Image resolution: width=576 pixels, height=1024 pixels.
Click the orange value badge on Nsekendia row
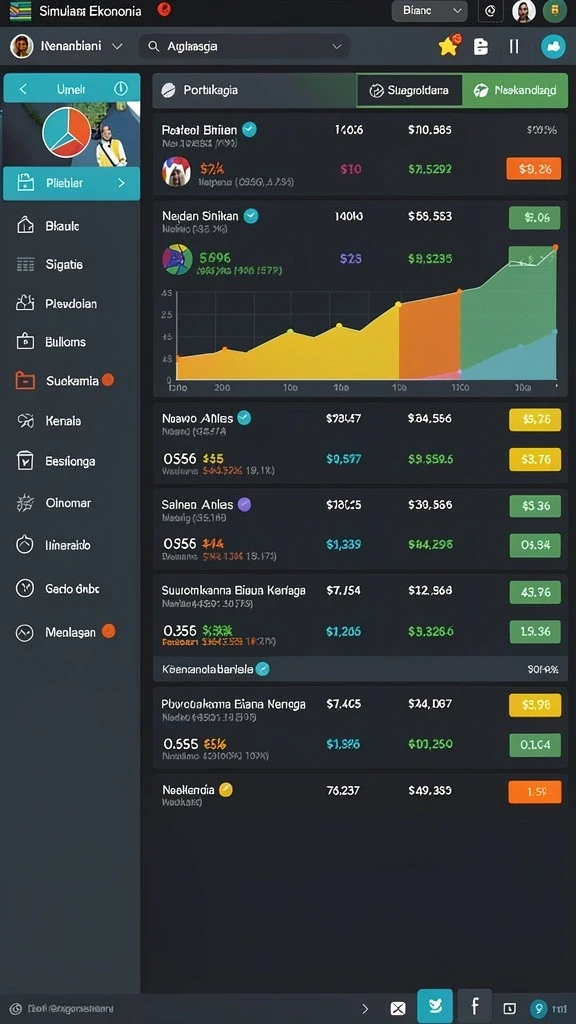point(534,792)
